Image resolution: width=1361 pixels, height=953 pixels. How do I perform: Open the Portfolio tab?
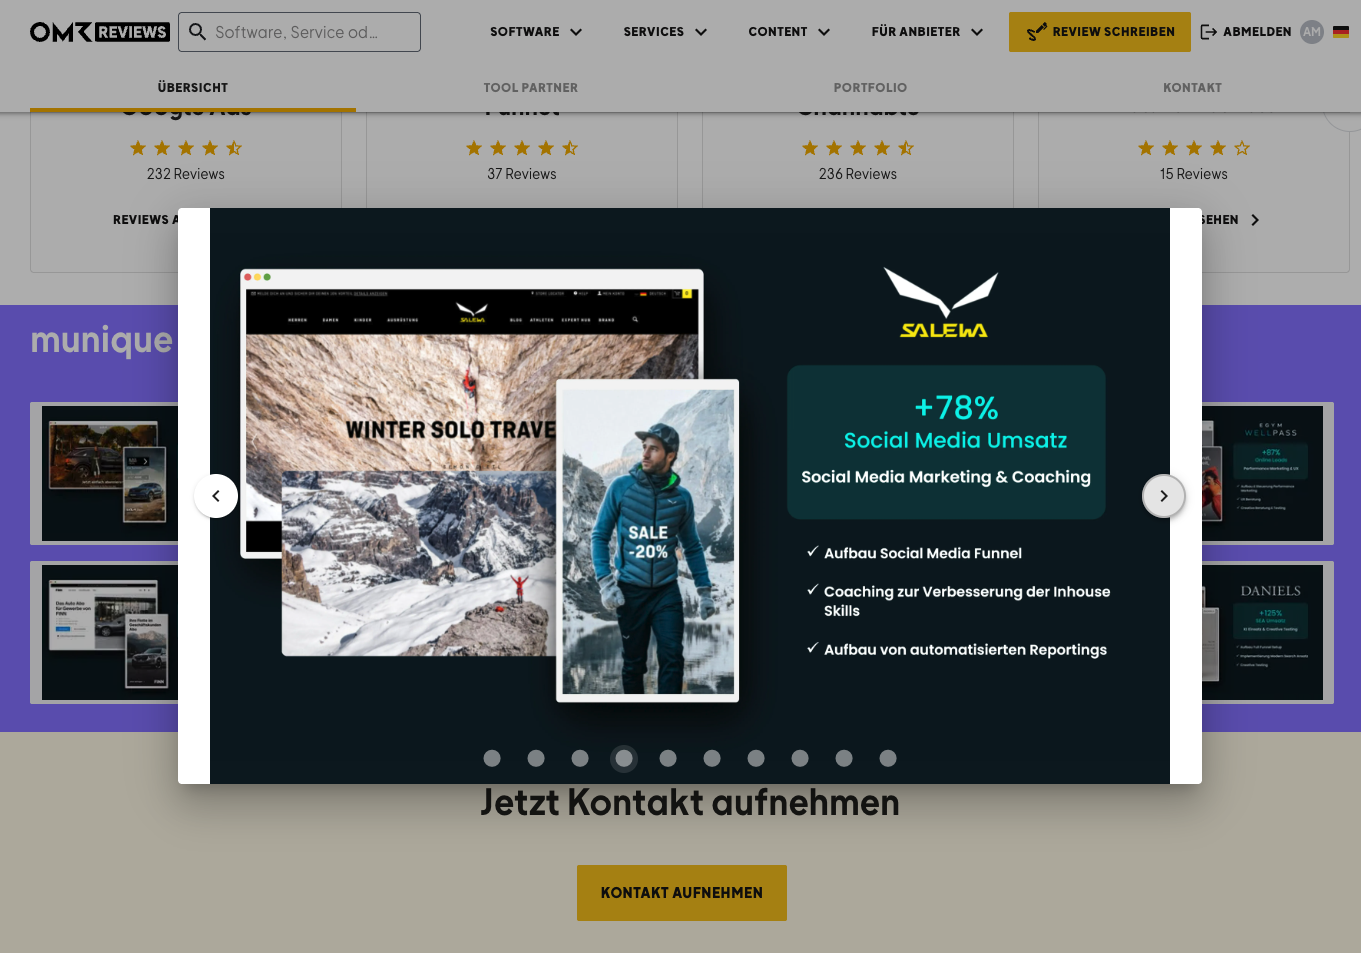870,88
